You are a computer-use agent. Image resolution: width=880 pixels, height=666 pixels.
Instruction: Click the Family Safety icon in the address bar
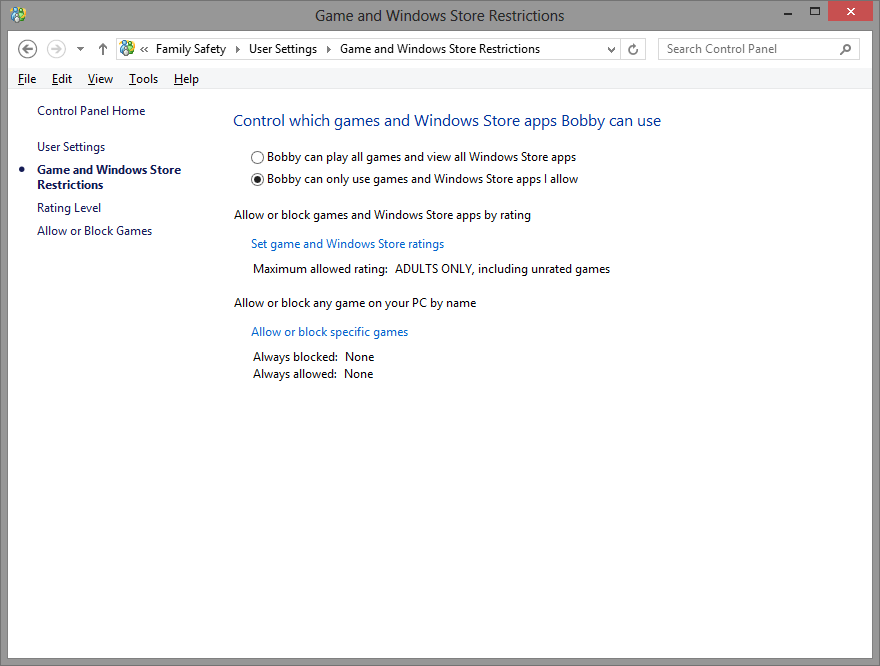(127, 48)
